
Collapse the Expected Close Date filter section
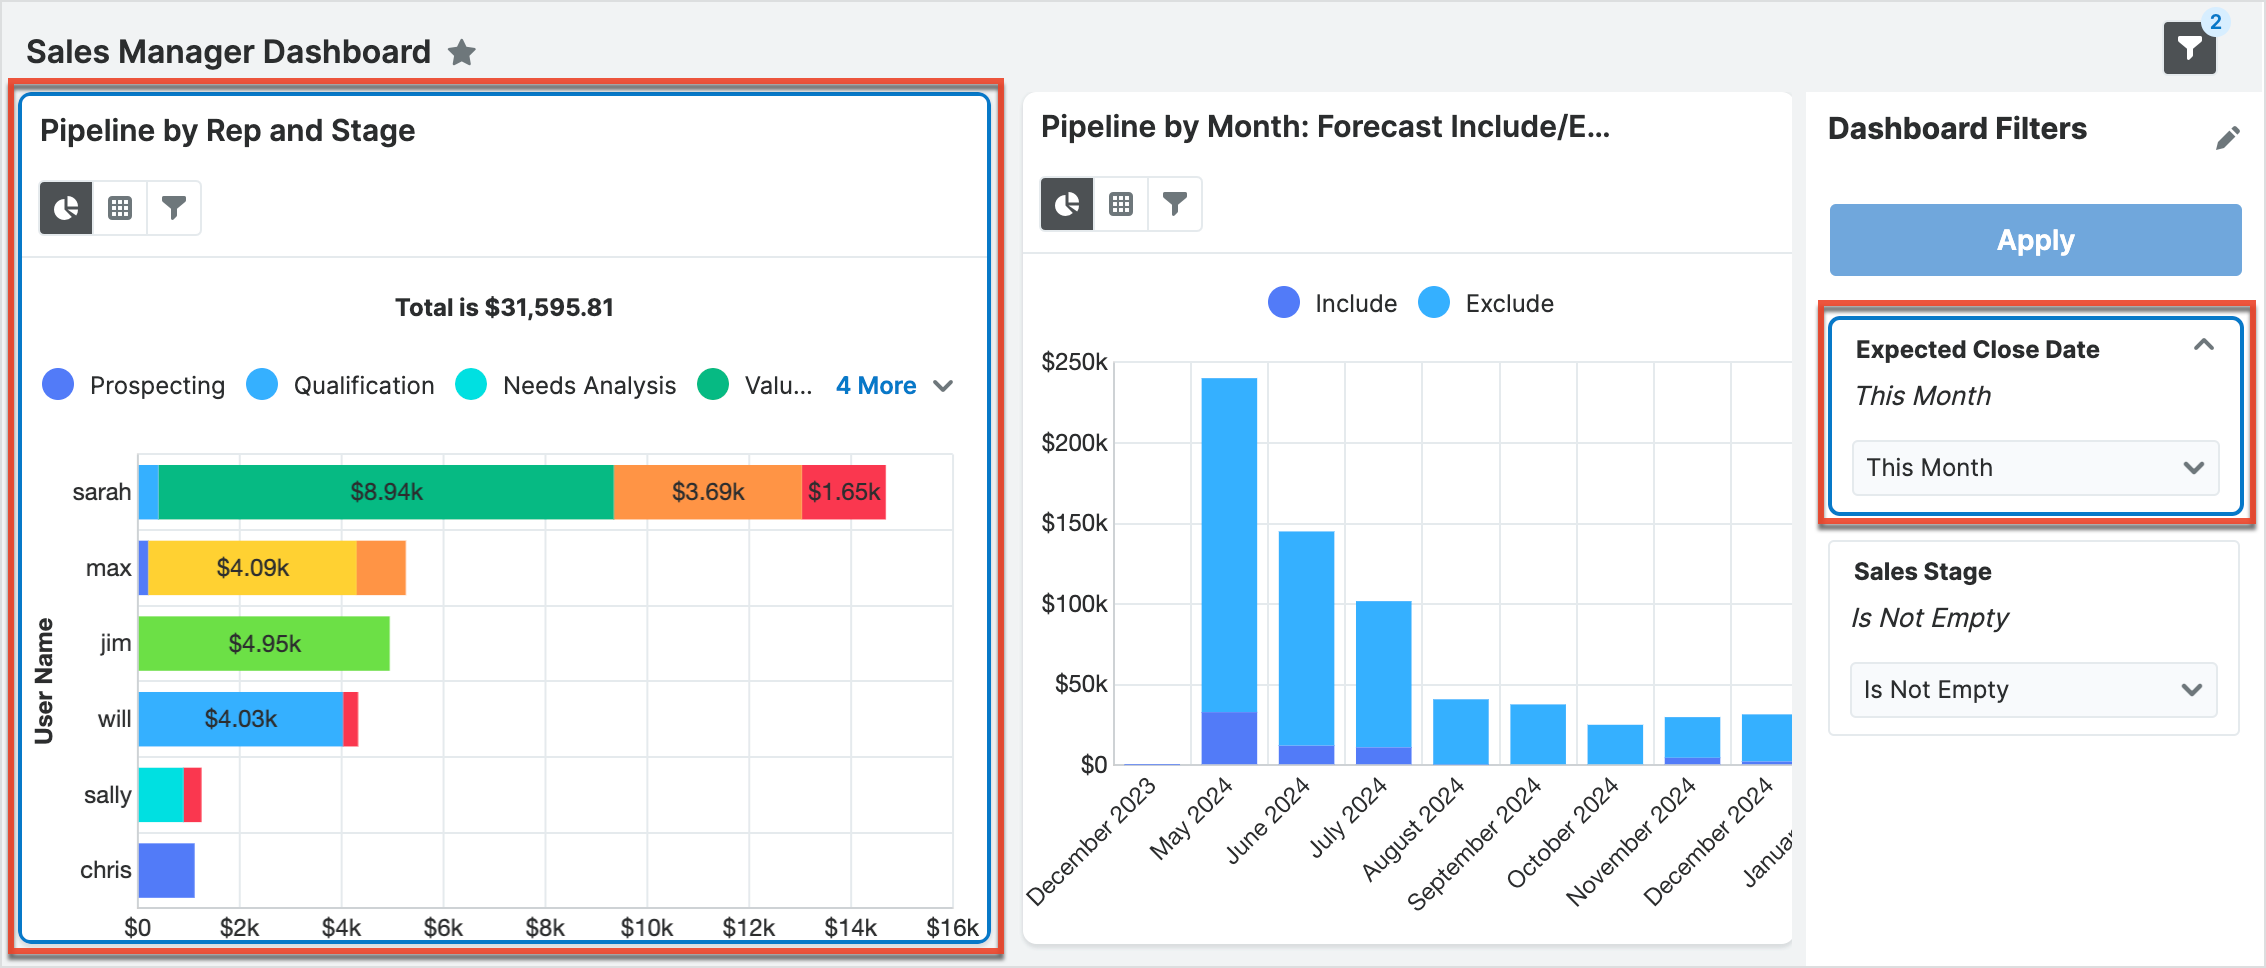2205,345
